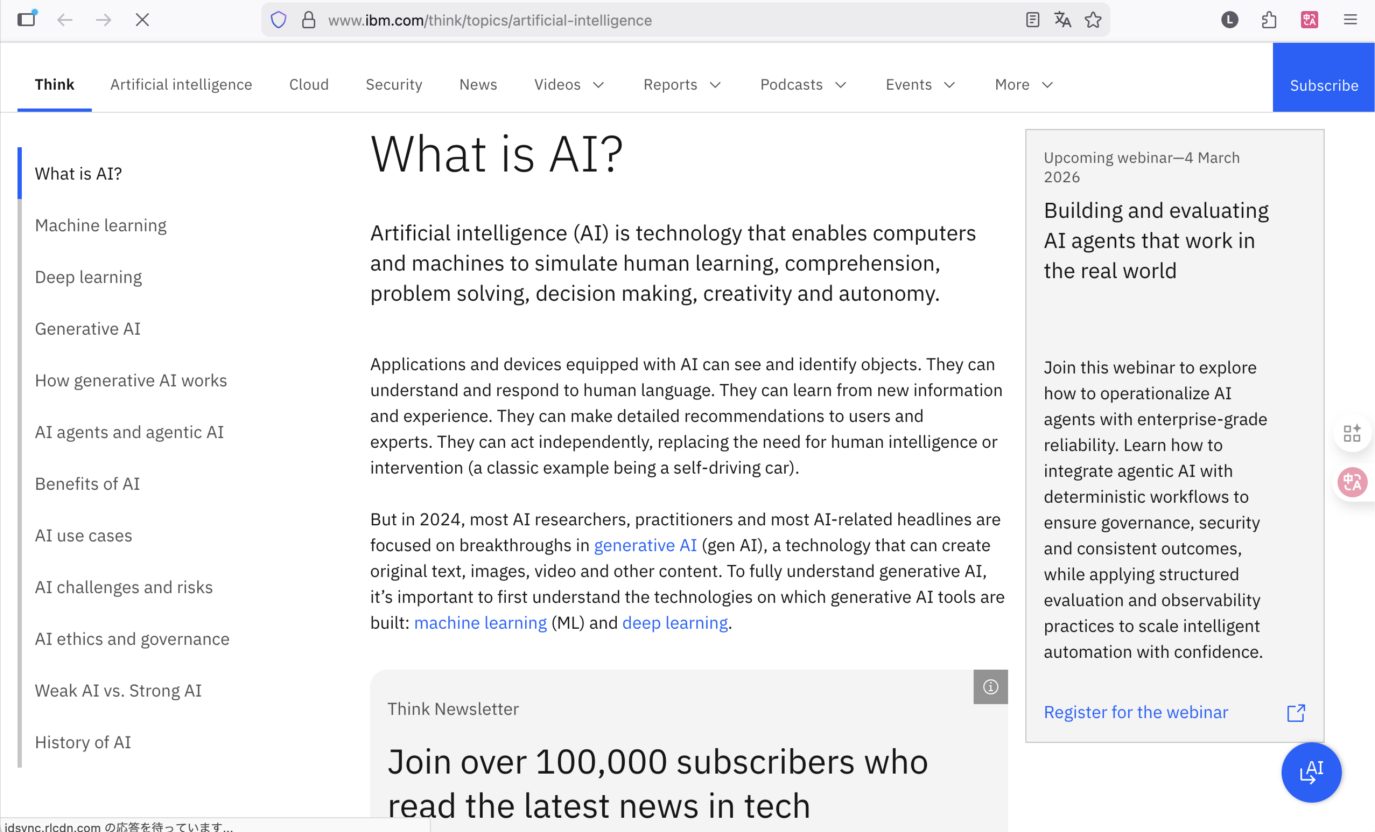The height and width of the screenshot is (832, 1375).
Task: Jump to AI ethics and governance section
Action: coord(132,639)
